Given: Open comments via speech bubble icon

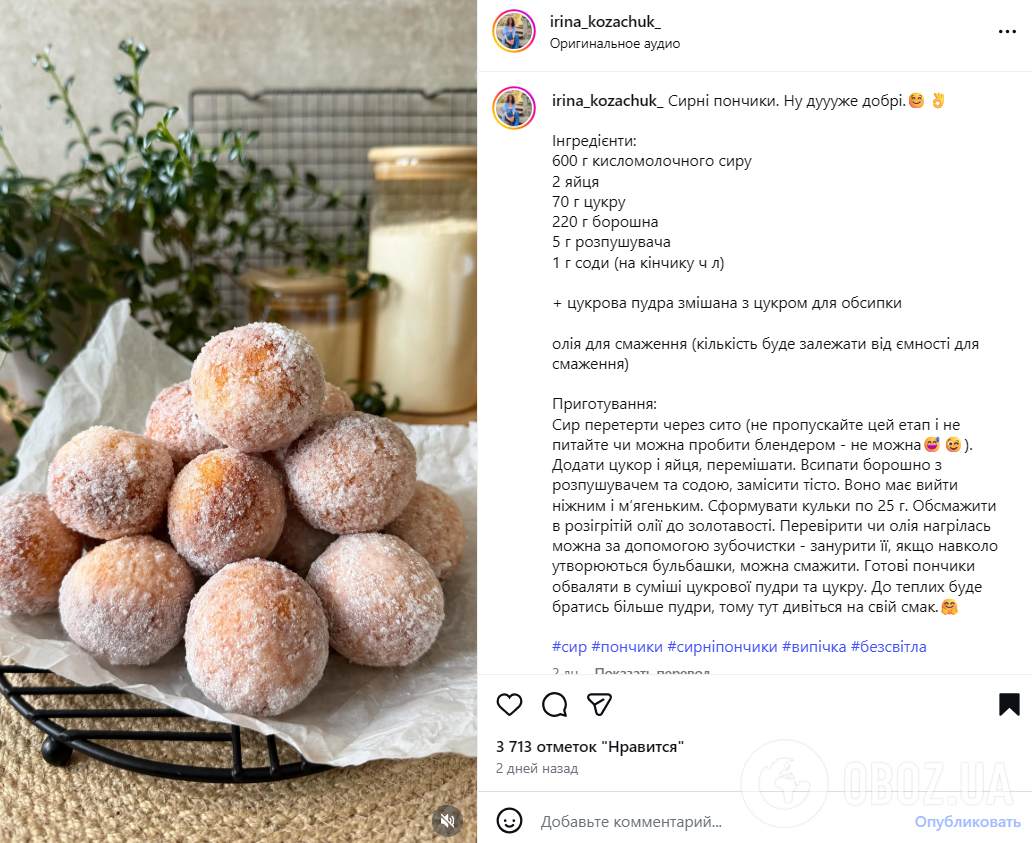Looking at the screenshot, I should coord(555,704).
